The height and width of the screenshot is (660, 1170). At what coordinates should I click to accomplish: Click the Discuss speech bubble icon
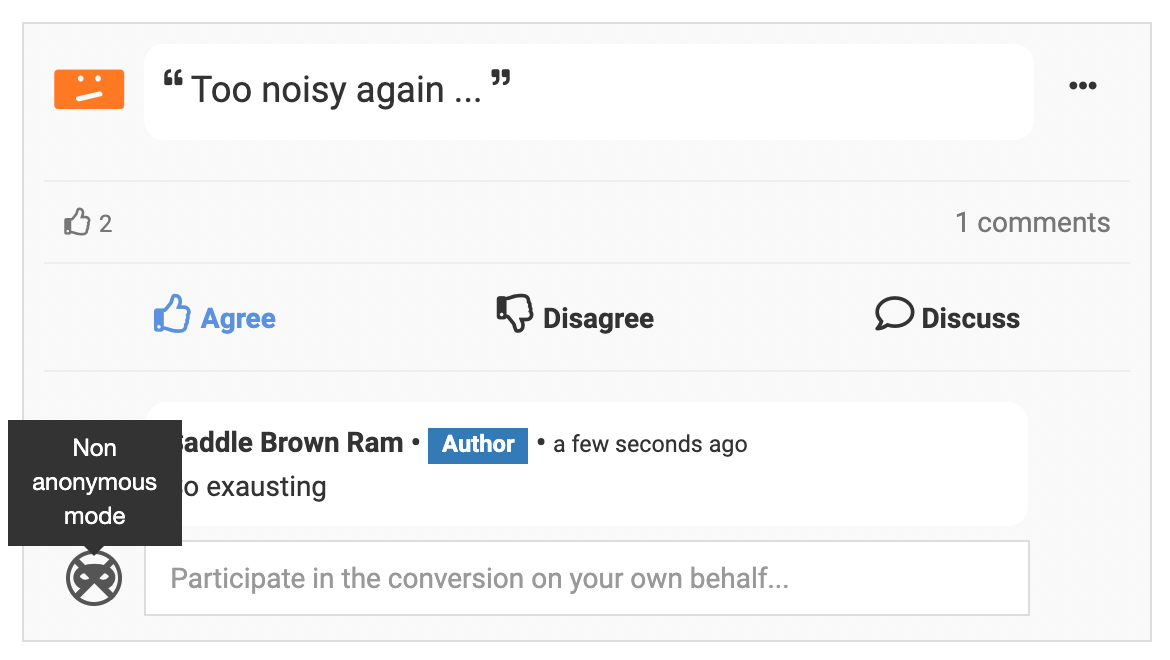point(894,314)
